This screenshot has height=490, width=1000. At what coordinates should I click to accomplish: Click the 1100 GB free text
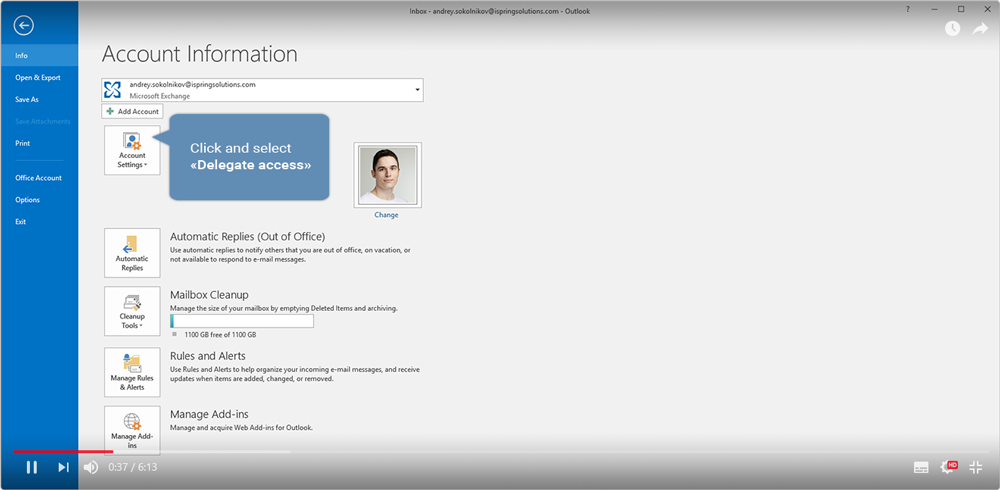click(220, 334)
